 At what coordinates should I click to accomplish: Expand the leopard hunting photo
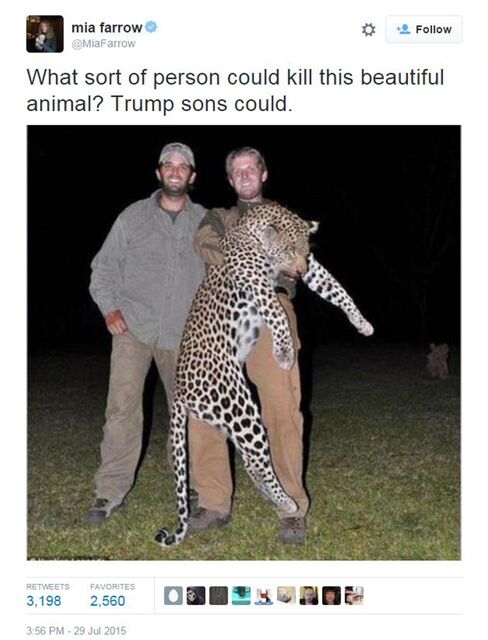(244, 342)
